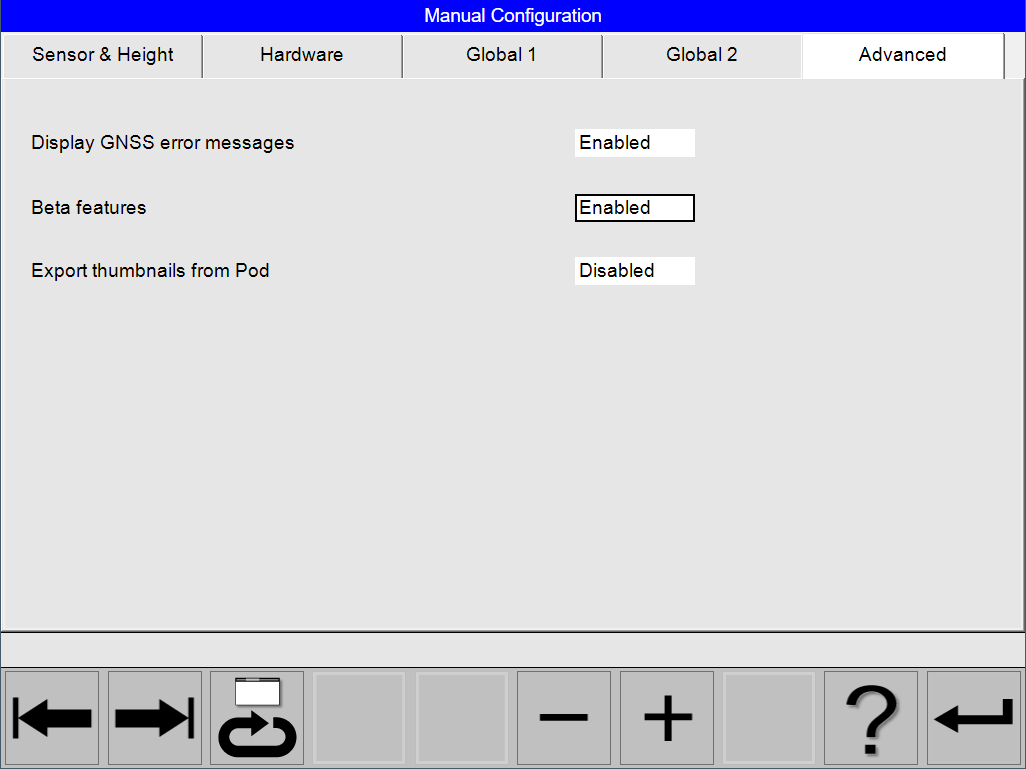Click the Advanced tab label

point(901,55)
